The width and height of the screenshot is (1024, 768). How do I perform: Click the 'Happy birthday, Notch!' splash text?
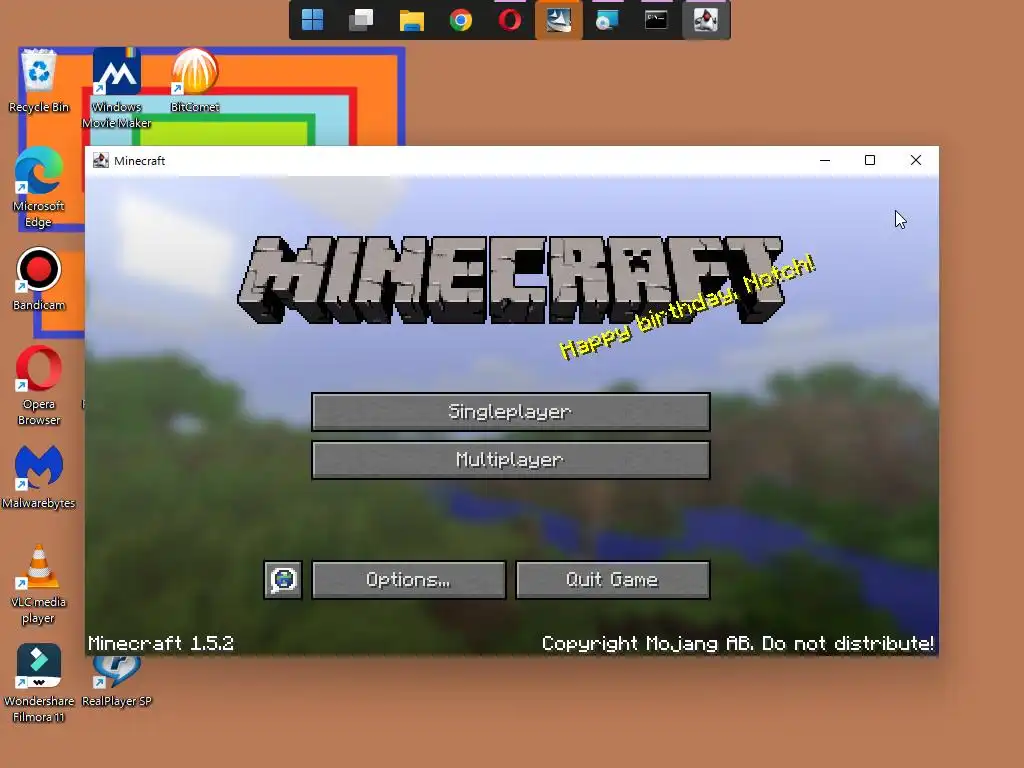tap(687, 307)
